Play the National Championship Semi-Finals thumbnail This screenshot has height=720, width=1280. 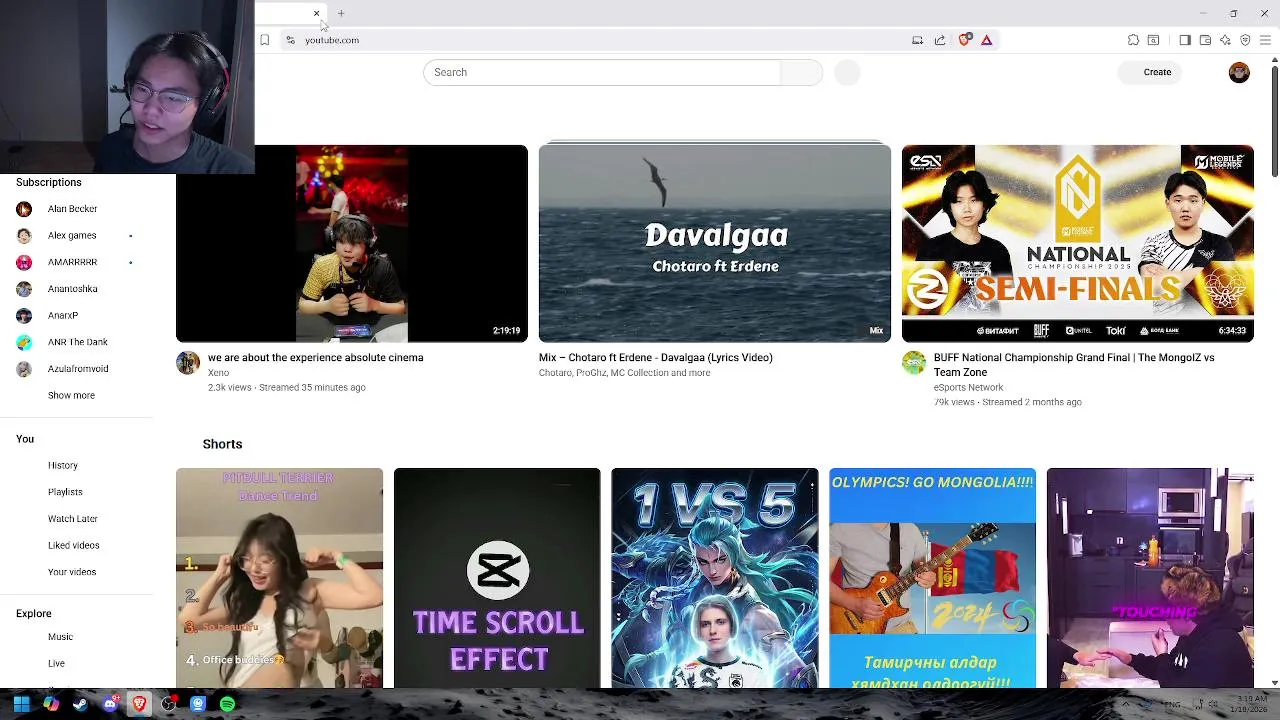[x=1078, y=243]
